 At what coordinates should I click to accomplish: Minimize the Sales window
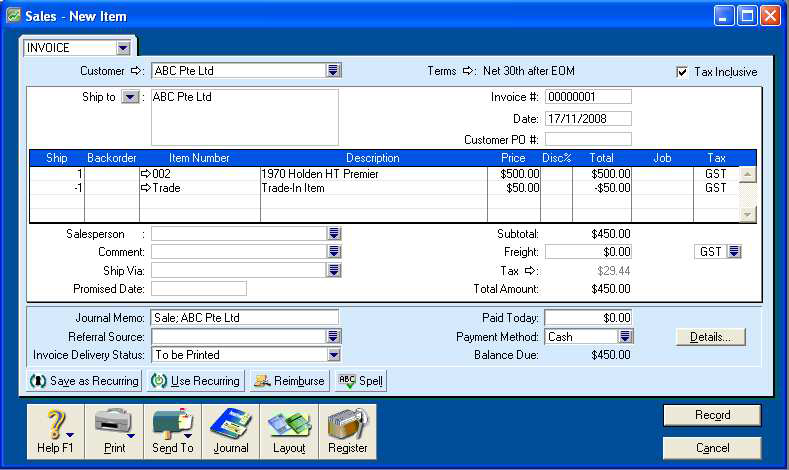coord(724,16)
